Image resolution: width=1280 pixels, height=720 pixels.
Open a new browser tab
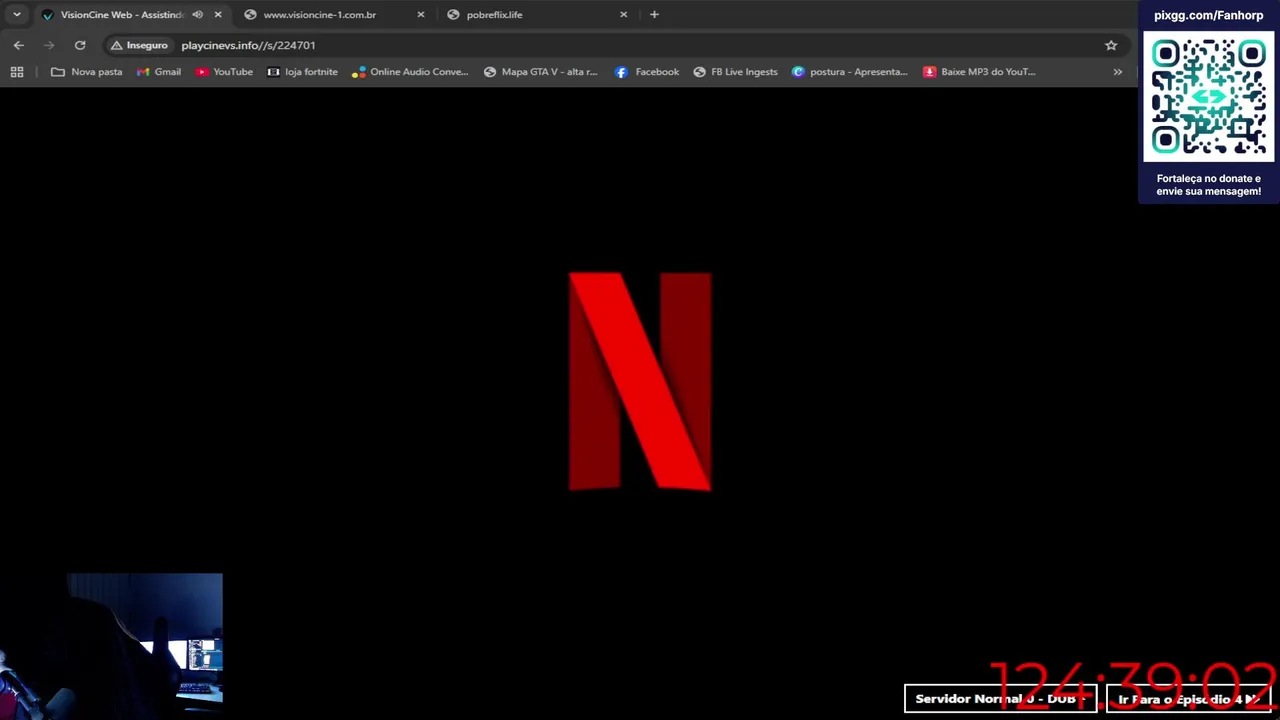654,14
